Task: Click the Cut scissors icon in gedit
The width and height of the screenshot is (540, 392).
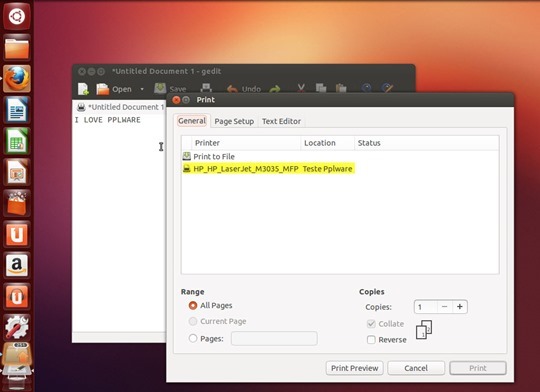Action: click(301, 88)
